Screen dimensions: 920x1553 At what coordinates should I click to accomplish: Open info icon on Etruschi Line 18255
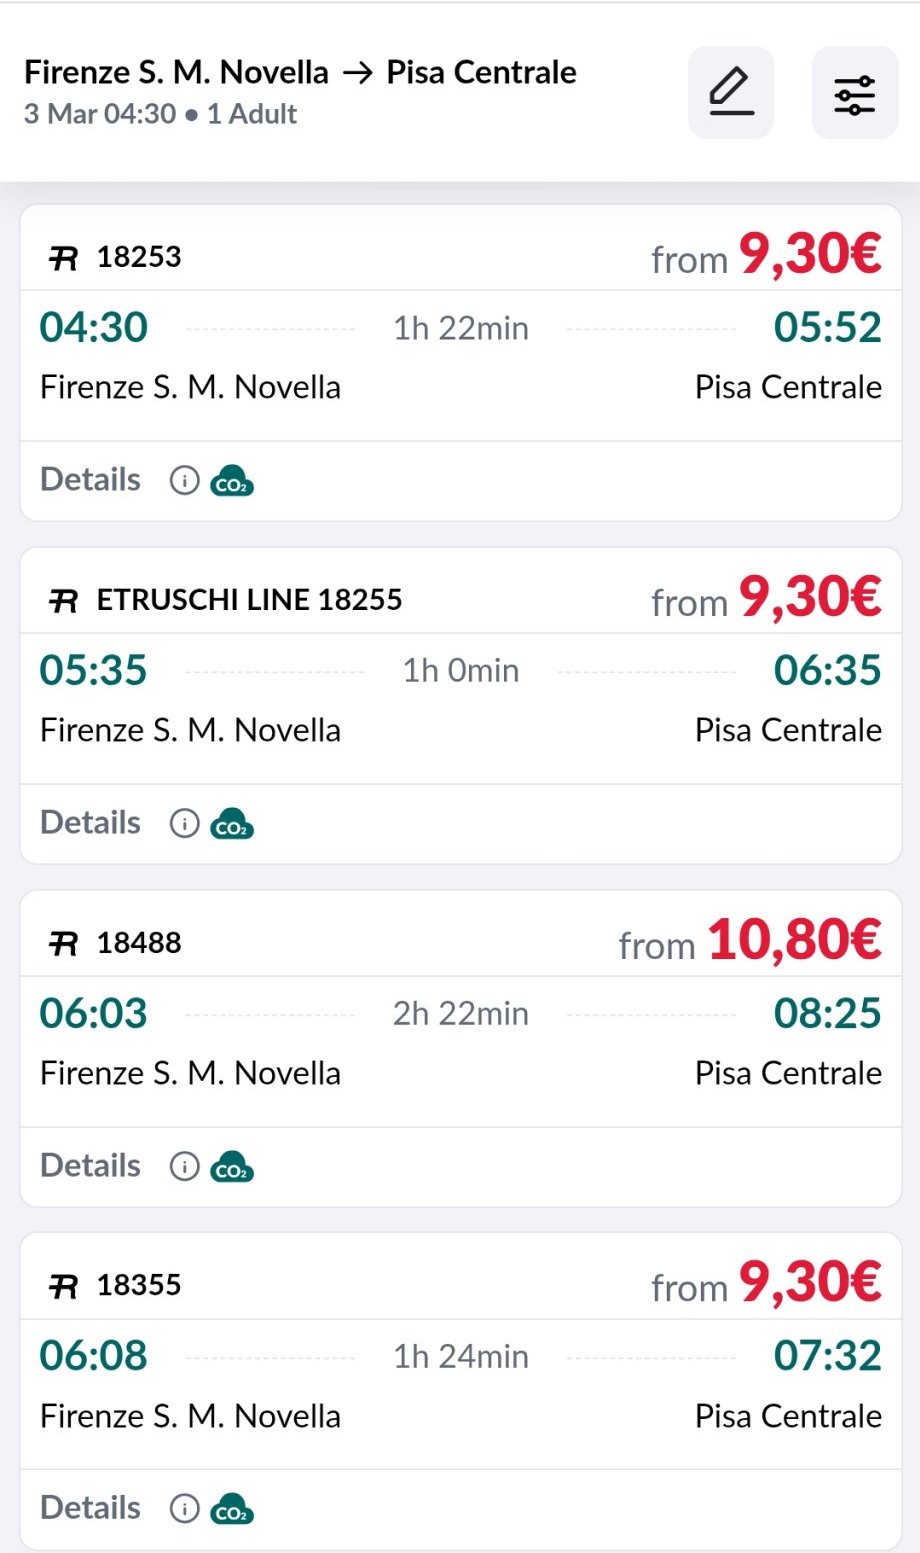(x=184, y=823)
